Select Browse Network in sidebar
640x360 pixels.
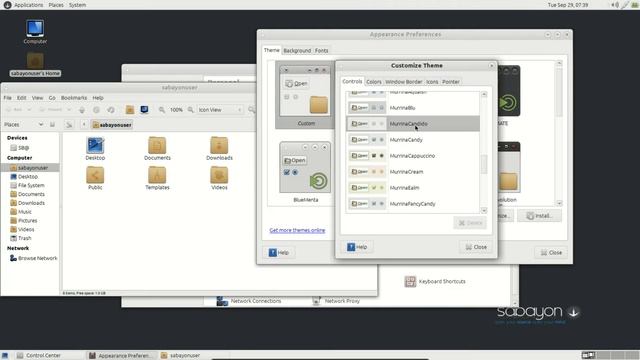34,258
